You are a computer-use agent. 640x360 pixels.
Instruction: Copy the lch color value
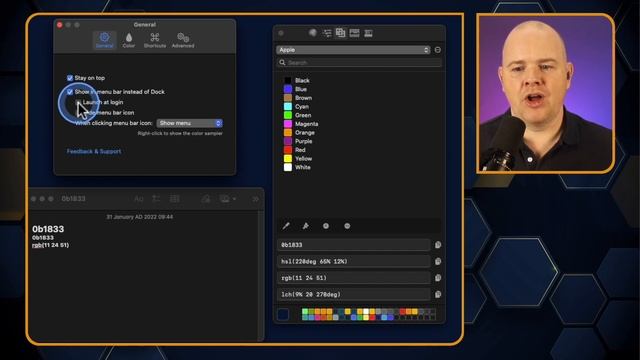point(438,294)
